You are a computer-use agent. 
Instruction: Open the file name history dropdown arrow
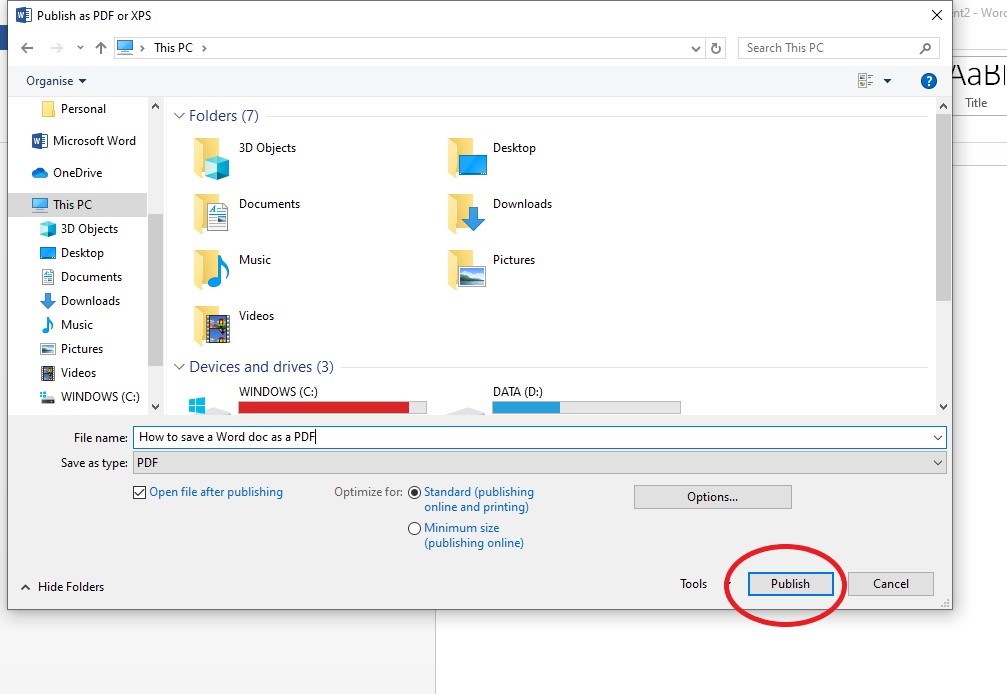tap(937, 437)
